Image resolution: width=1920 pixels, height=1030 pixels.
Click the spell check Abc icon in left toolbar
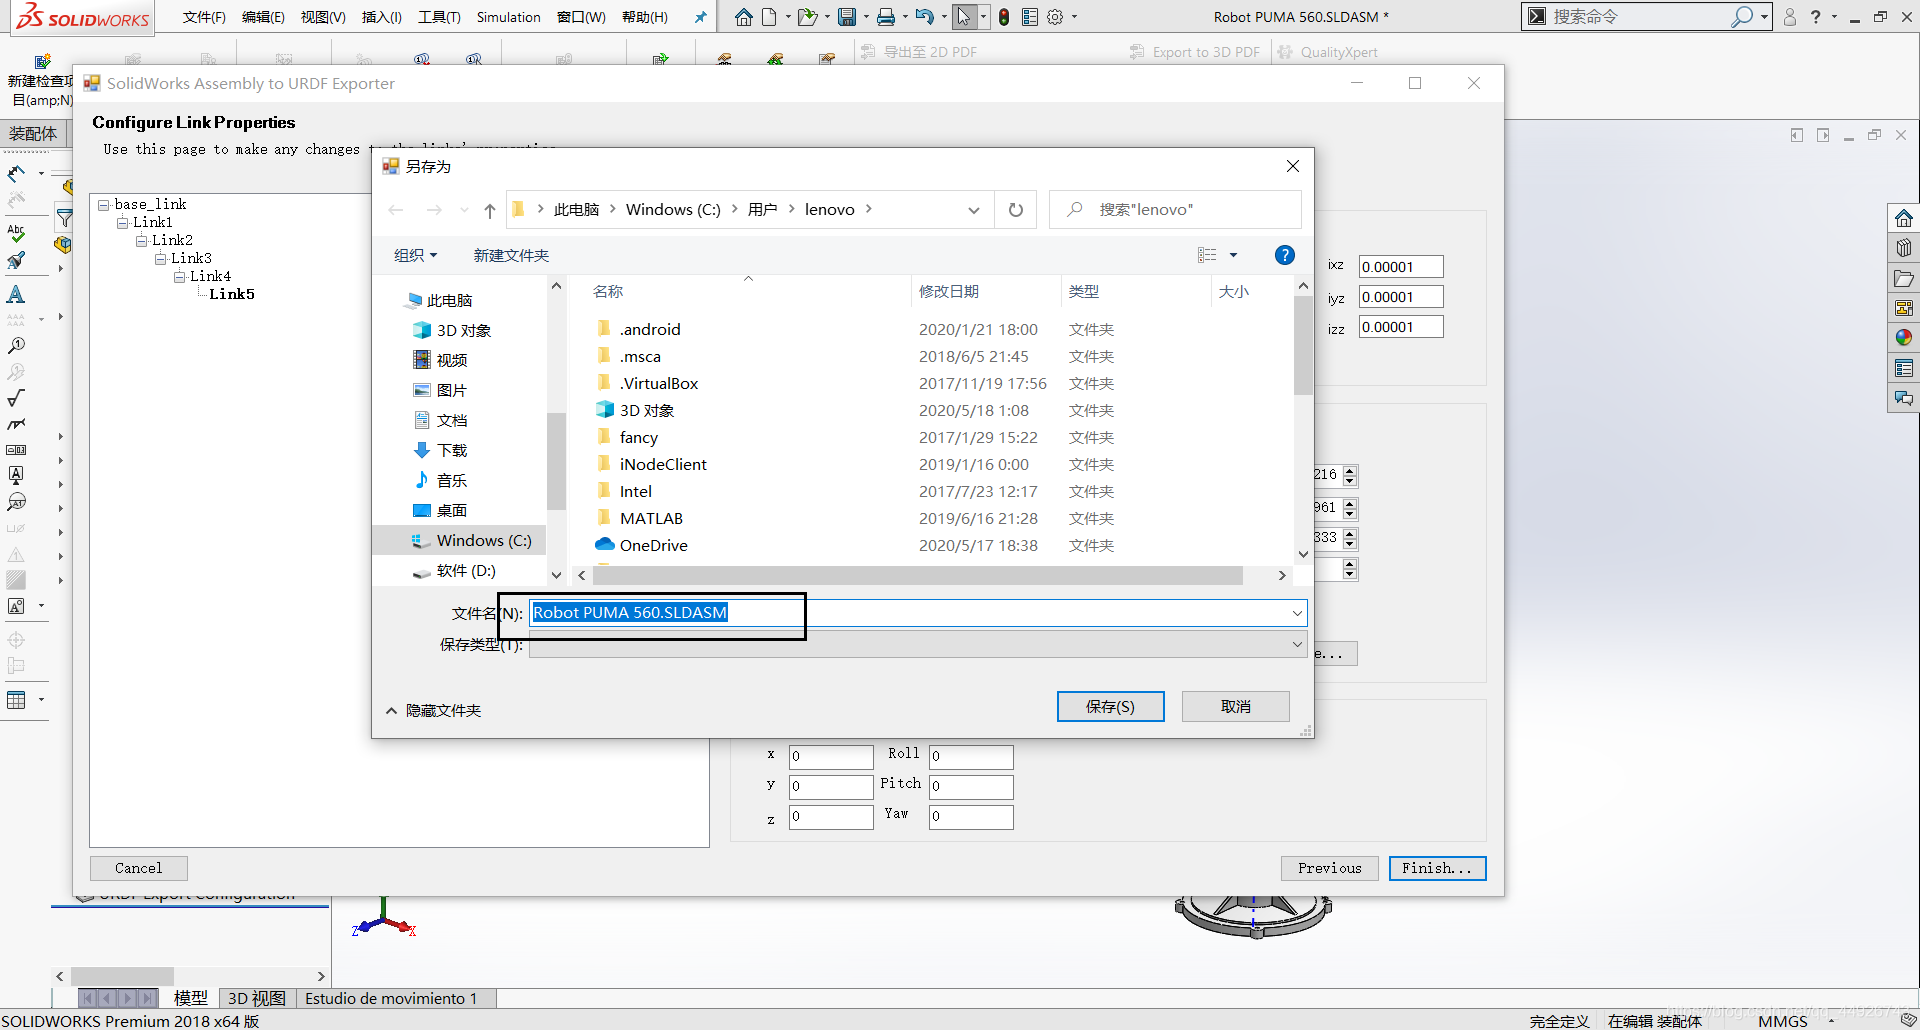(x=16, y=233)
